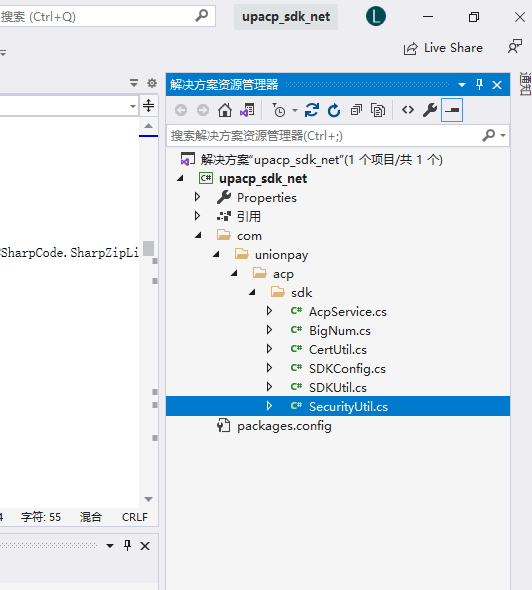Open the editor tab list dropdown arrow
Viewport: 532px width, 590px height.
(134, 83)
